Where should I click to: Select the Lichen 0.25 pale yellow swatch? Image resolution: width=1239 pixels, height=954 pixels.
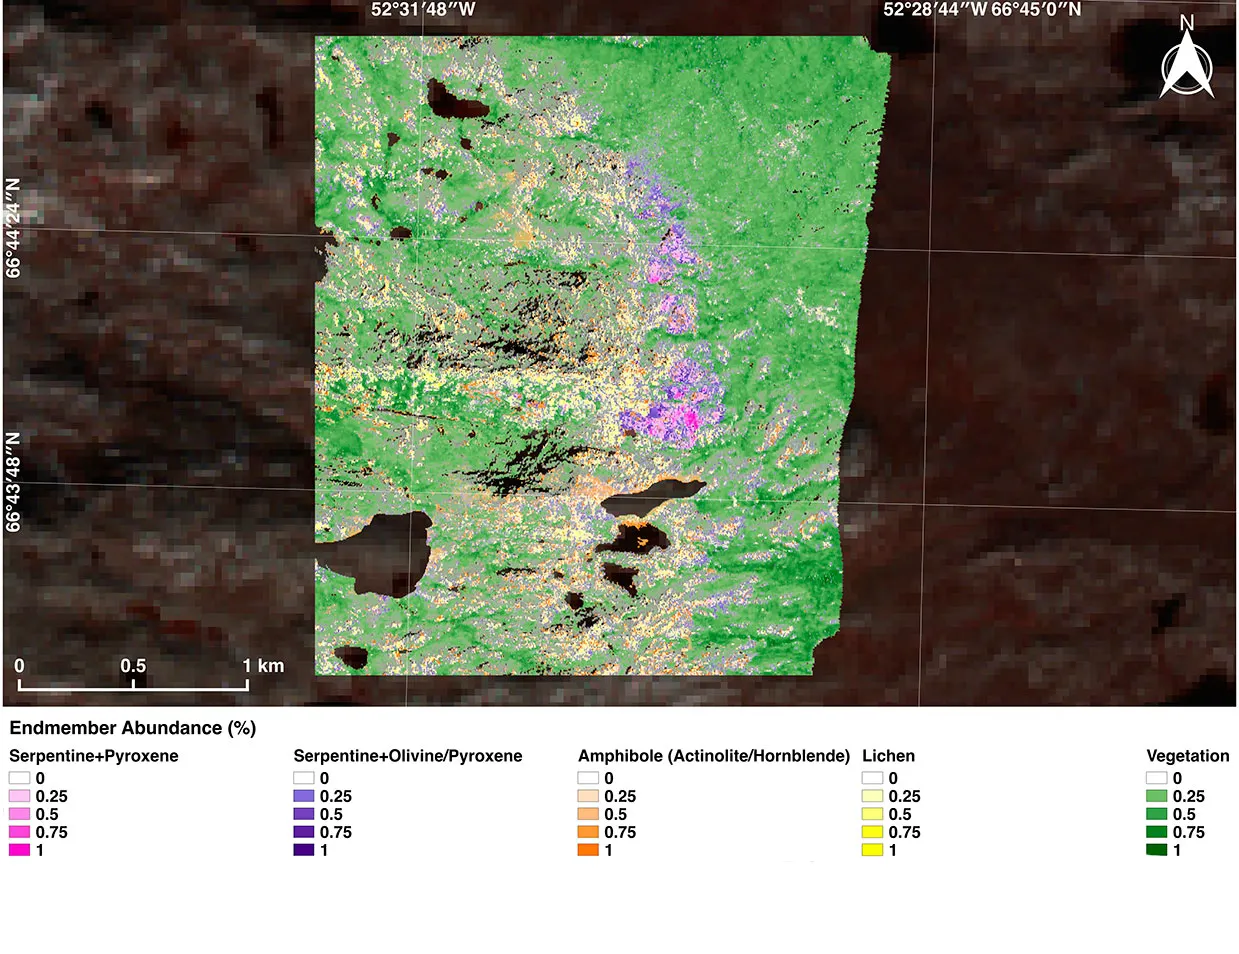coord(872,796)
